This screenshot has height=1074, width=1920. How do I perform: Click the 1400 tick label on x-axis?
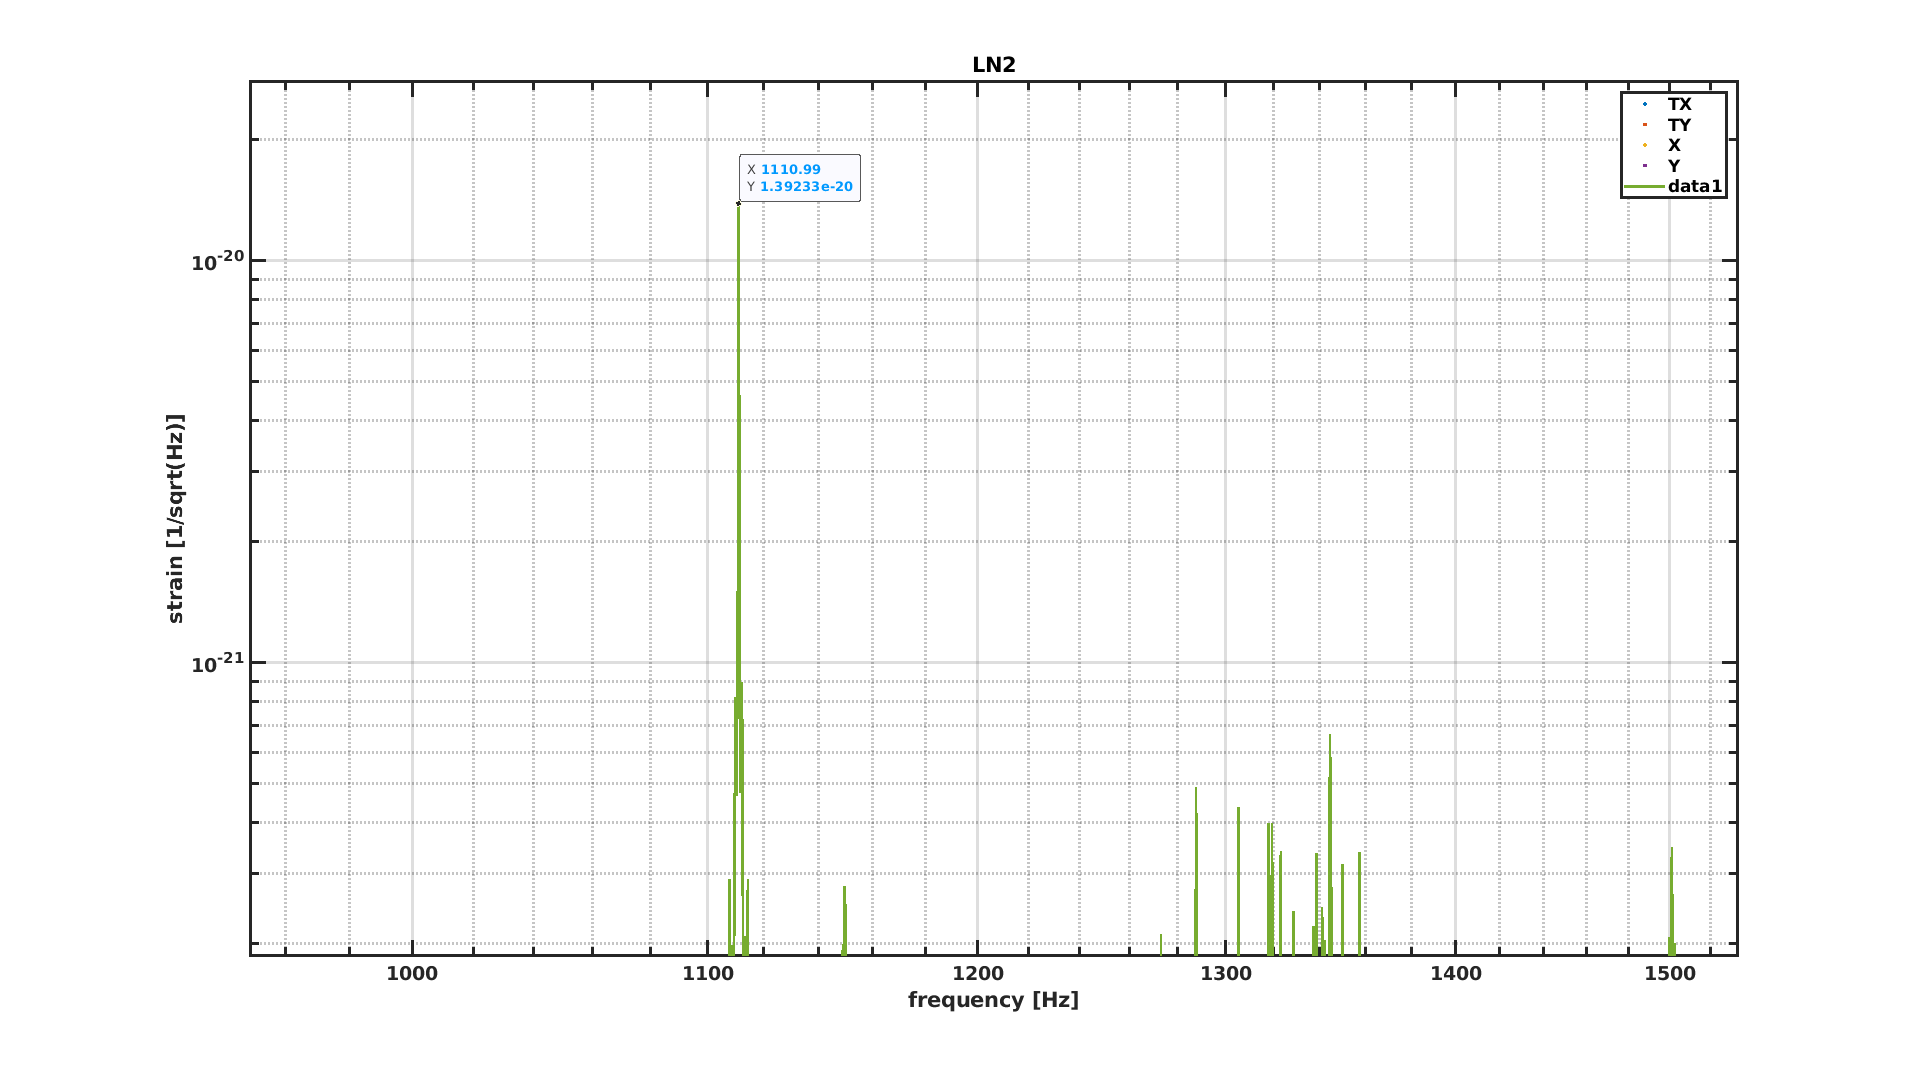pos(1456,974)
